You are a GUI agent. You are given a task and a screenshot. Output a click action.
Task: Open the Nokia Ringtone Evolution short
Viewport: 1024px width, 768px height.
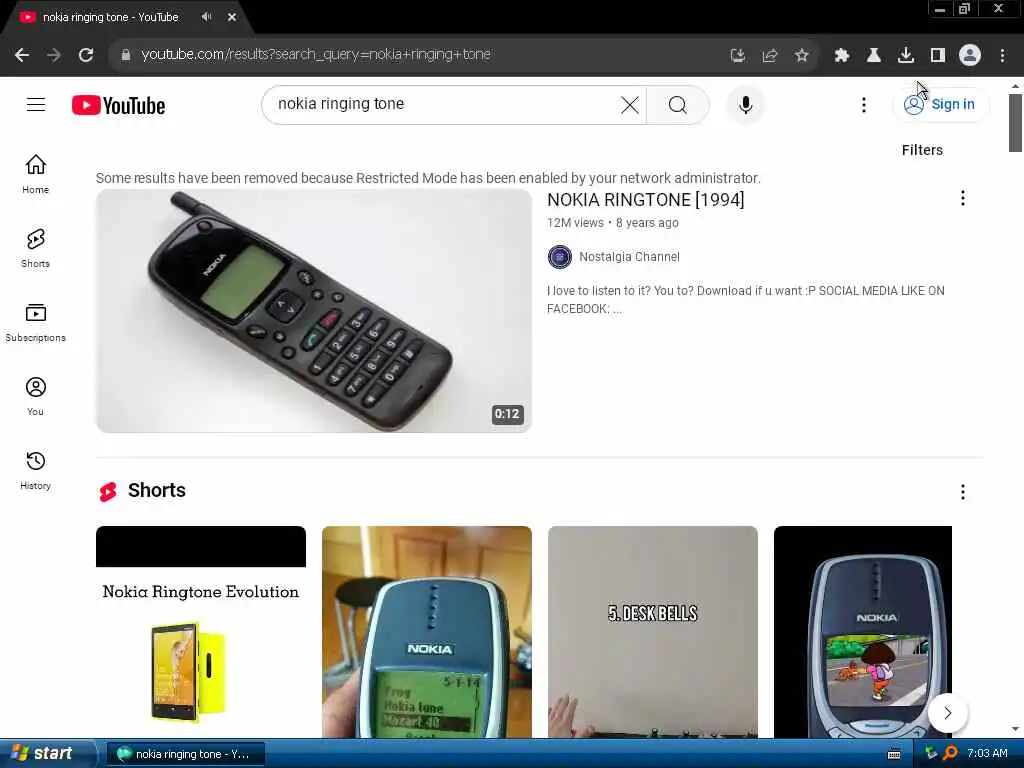(x=200, y=632)
